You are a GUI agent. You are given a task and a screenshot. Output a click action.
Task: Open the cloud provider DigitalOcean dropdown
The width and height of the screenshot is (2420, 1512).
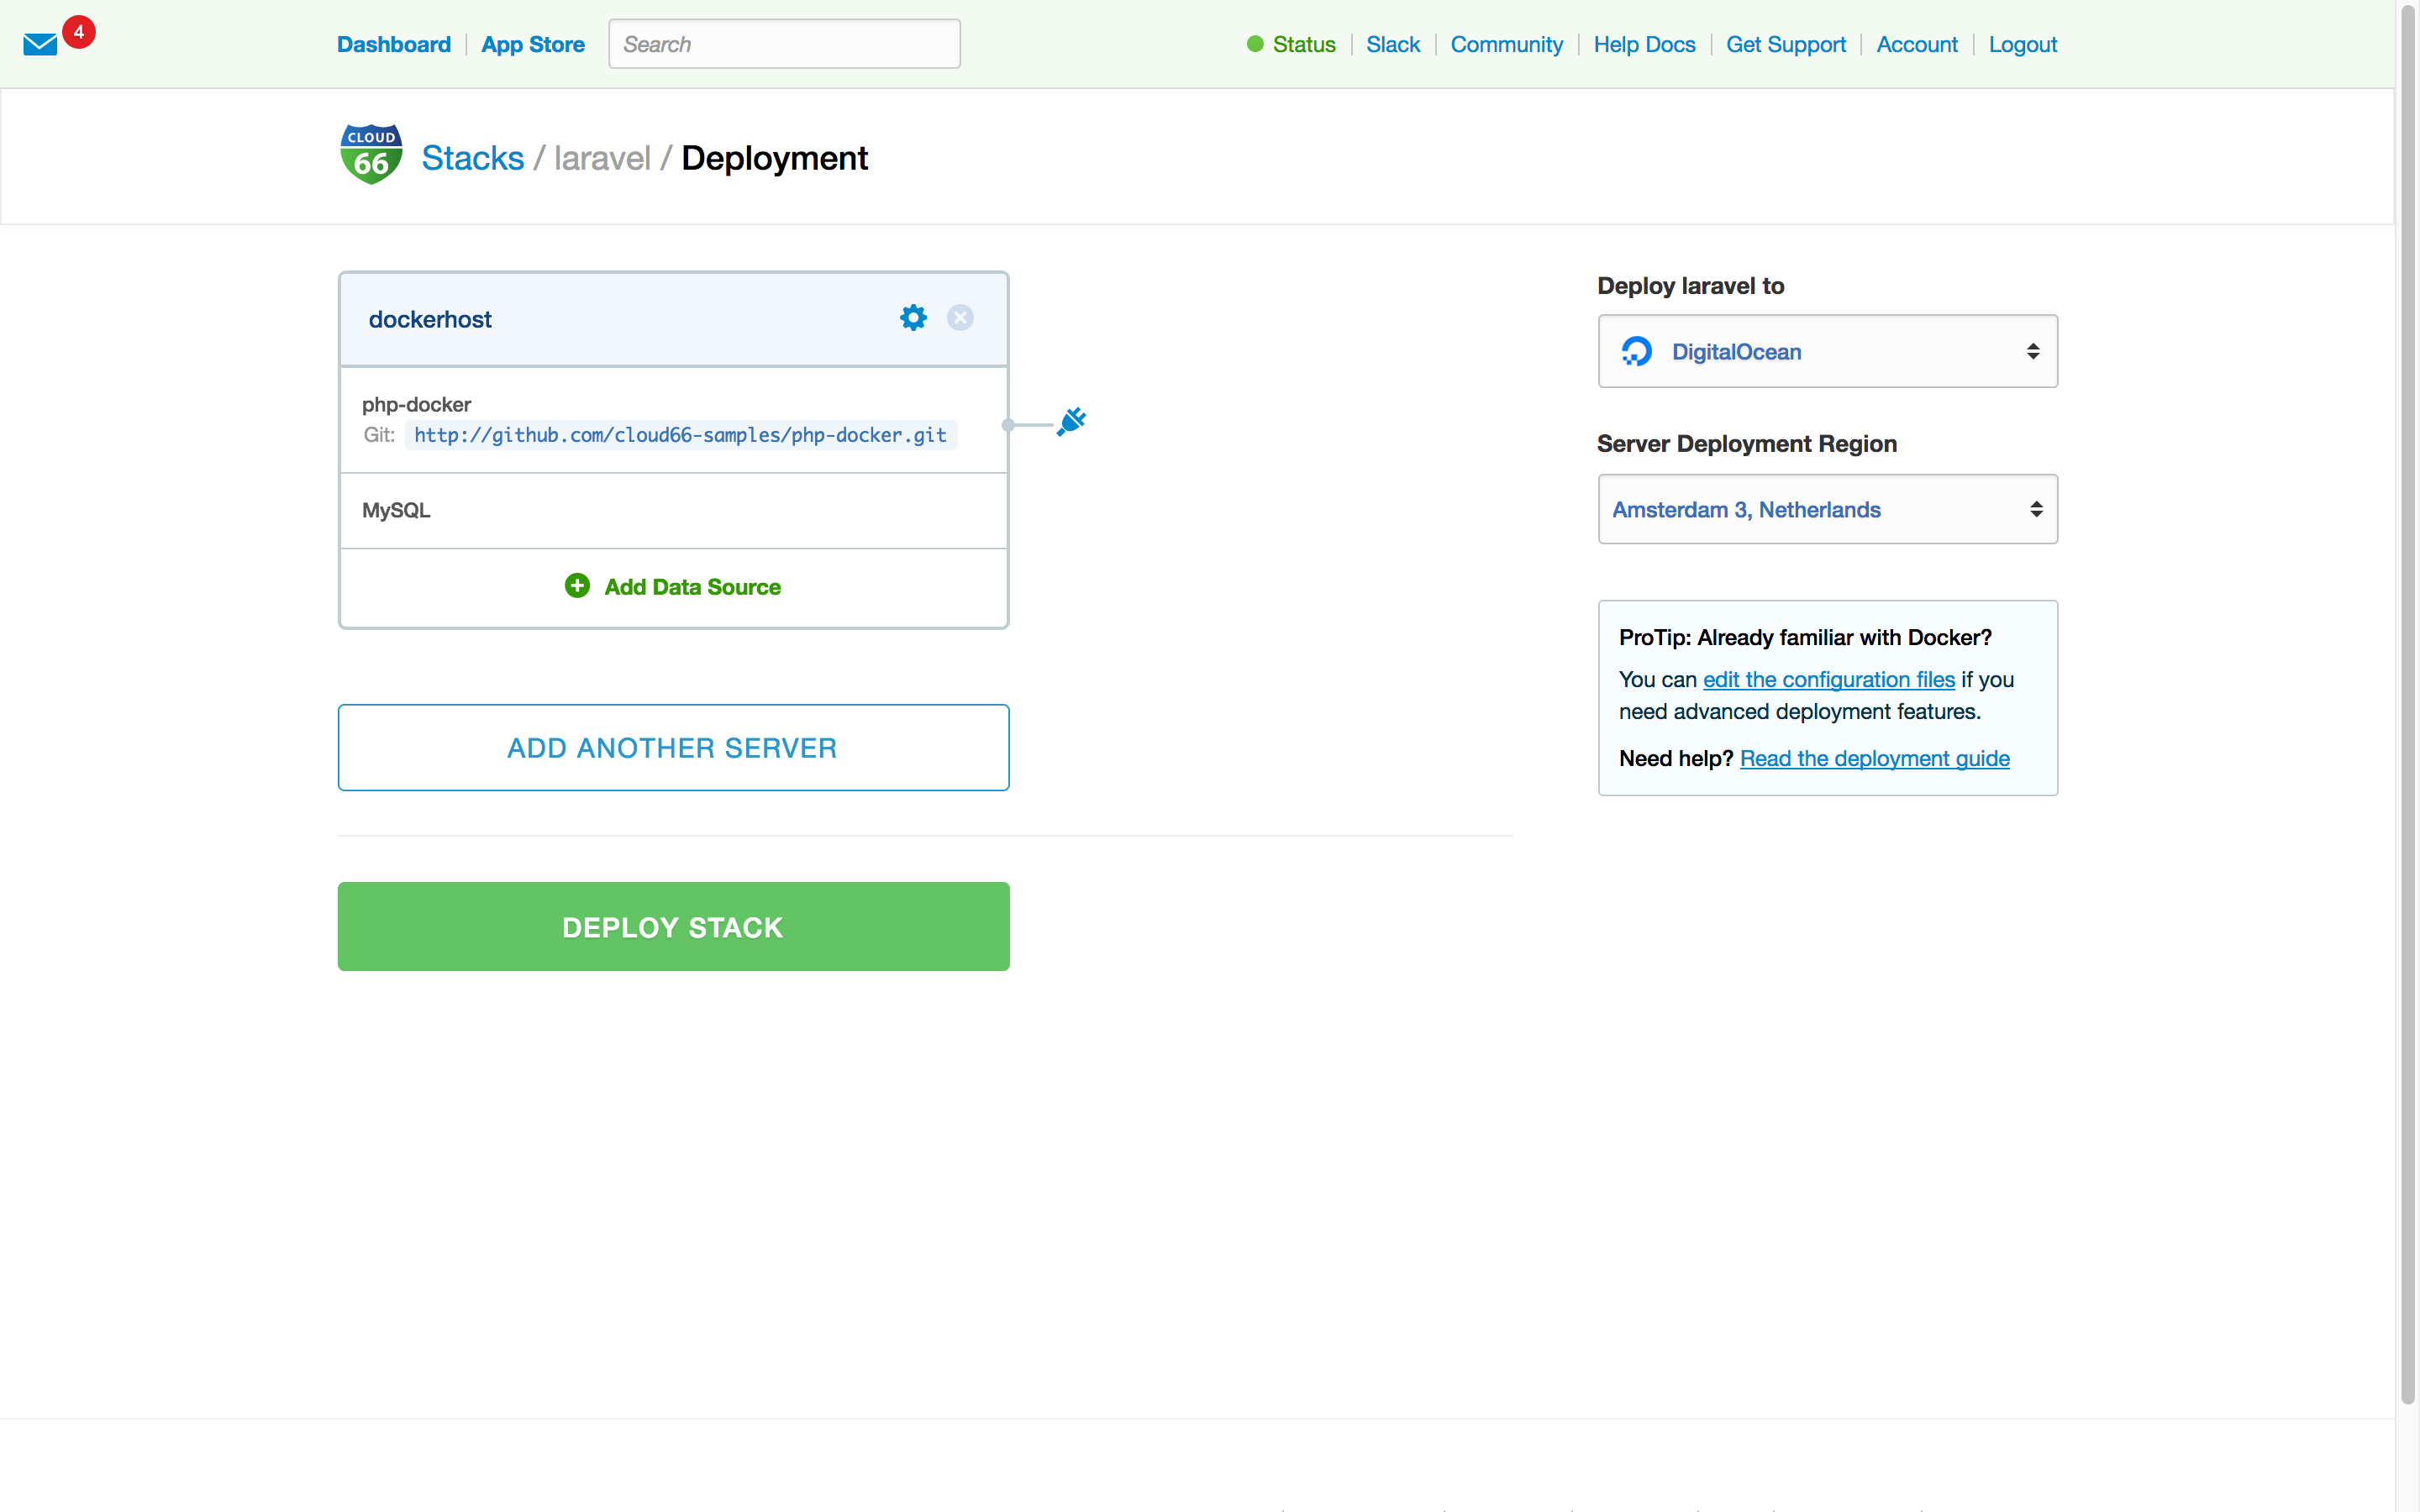[x=1827, y=351]
